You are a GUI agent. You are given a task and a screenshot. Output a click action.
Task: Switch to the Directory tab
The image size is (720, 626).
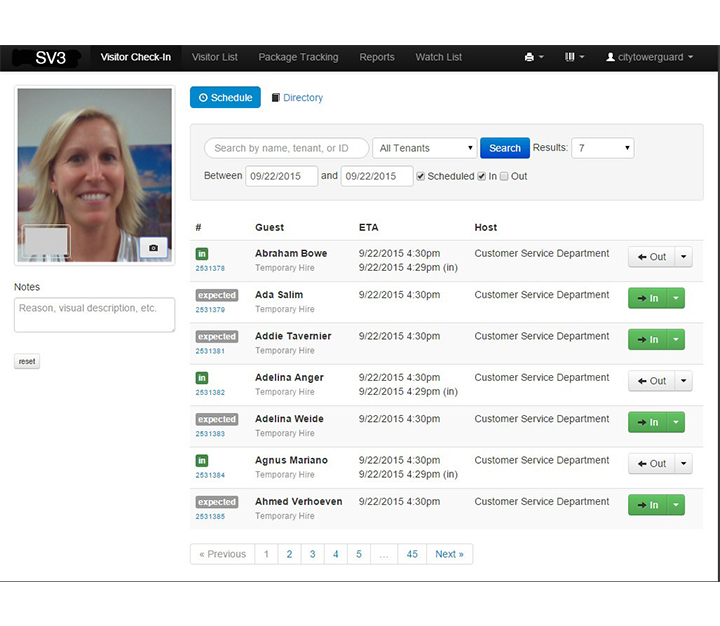coord(297,98)
